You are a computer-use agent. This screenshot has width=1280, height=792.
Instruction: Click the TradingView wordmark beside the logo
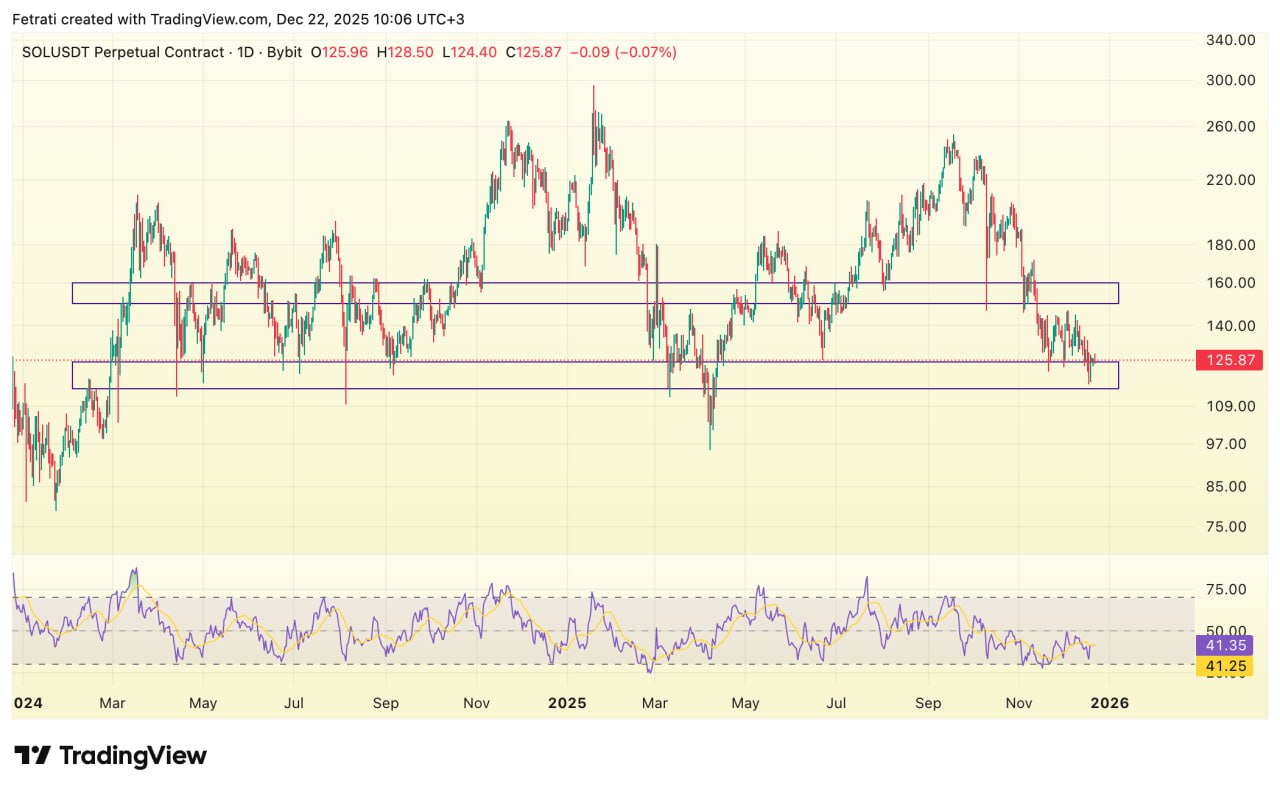(x=133, y=755)
